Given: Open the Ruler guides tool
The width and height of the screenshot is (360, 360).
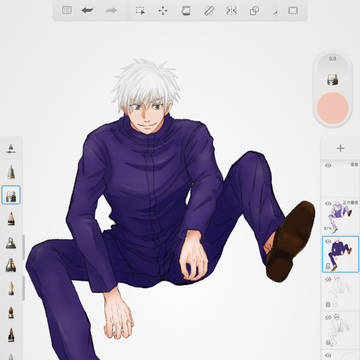Looking at the screenshot, I should (x=209, y=11).
